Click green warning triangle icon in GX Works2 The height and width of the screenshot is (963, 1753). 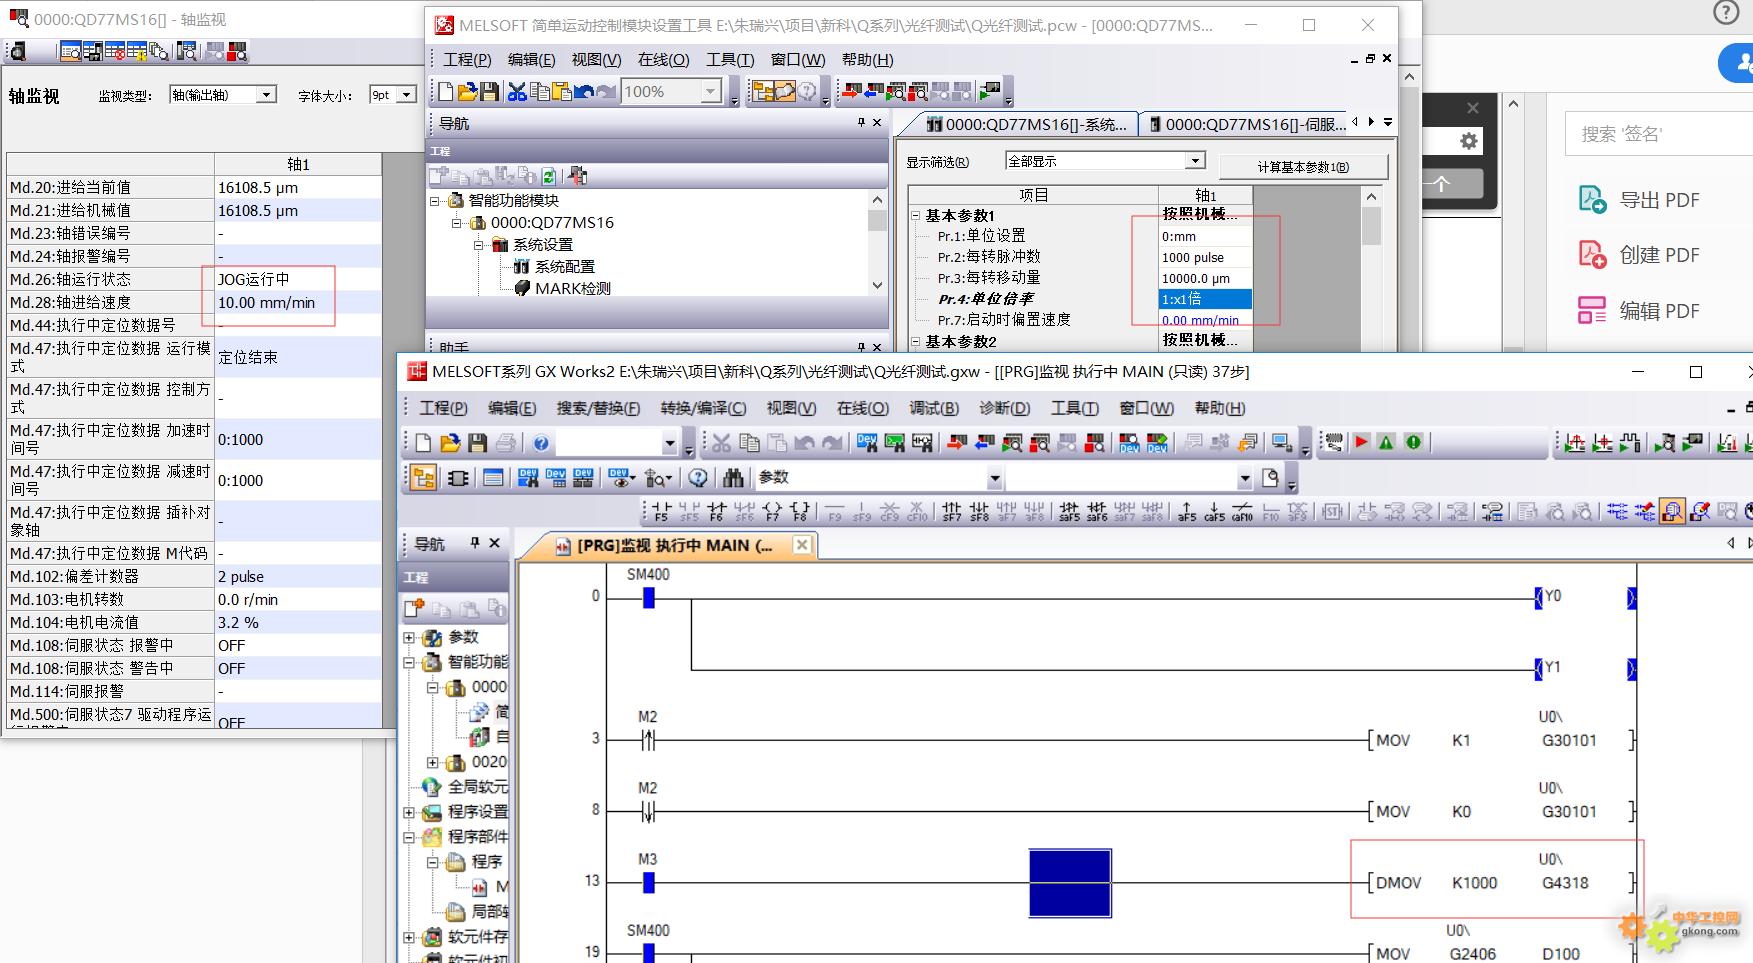[1386, 442]
